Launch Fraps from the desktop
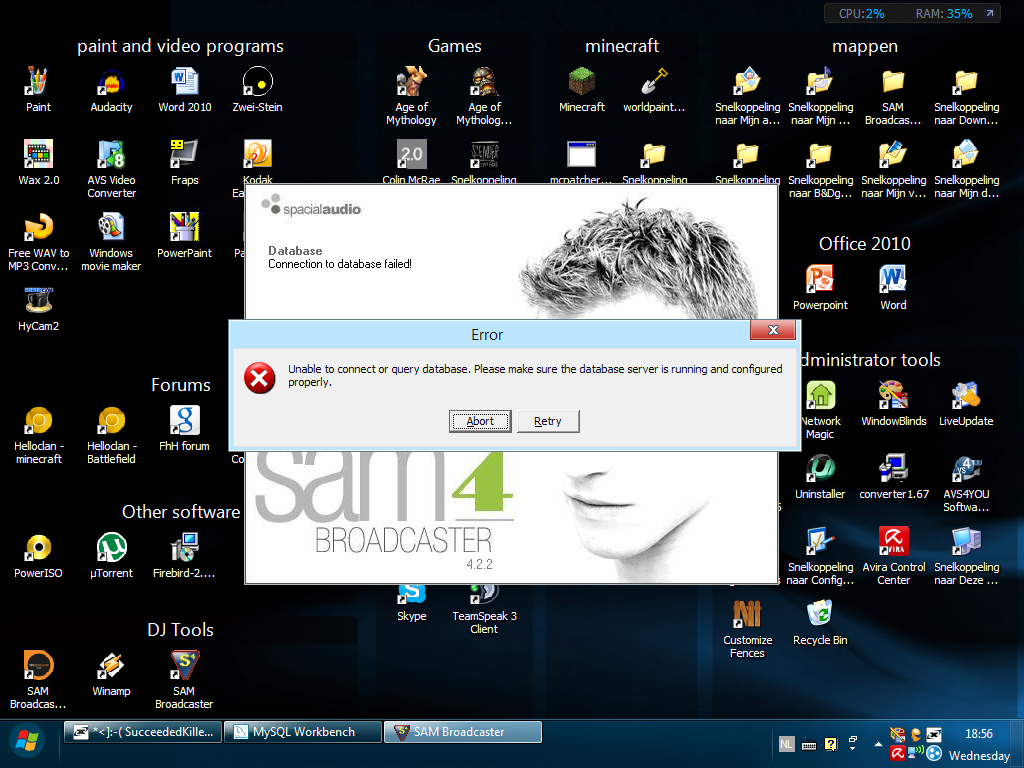 [x=185, y=163]
